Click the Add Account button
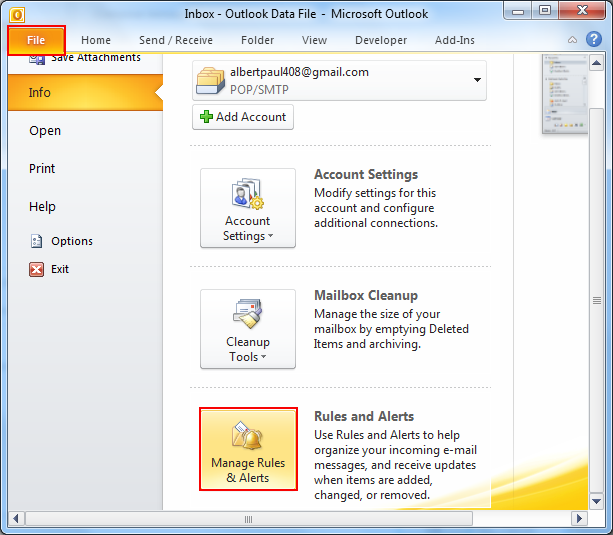The width and height of the screenshot is (613, 535). coord(243,117)
